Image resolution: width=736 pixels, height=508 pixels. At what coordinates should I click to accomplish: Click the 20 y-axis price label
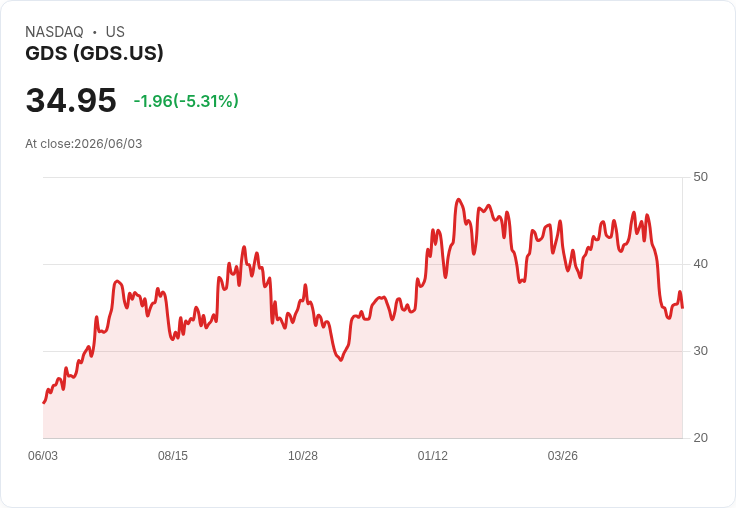tap(700, 438)
